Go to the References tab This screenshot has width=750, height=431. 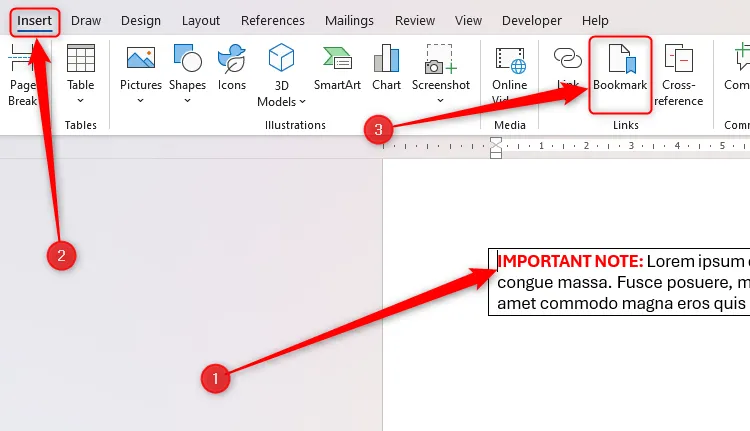(x=273, y=20)
